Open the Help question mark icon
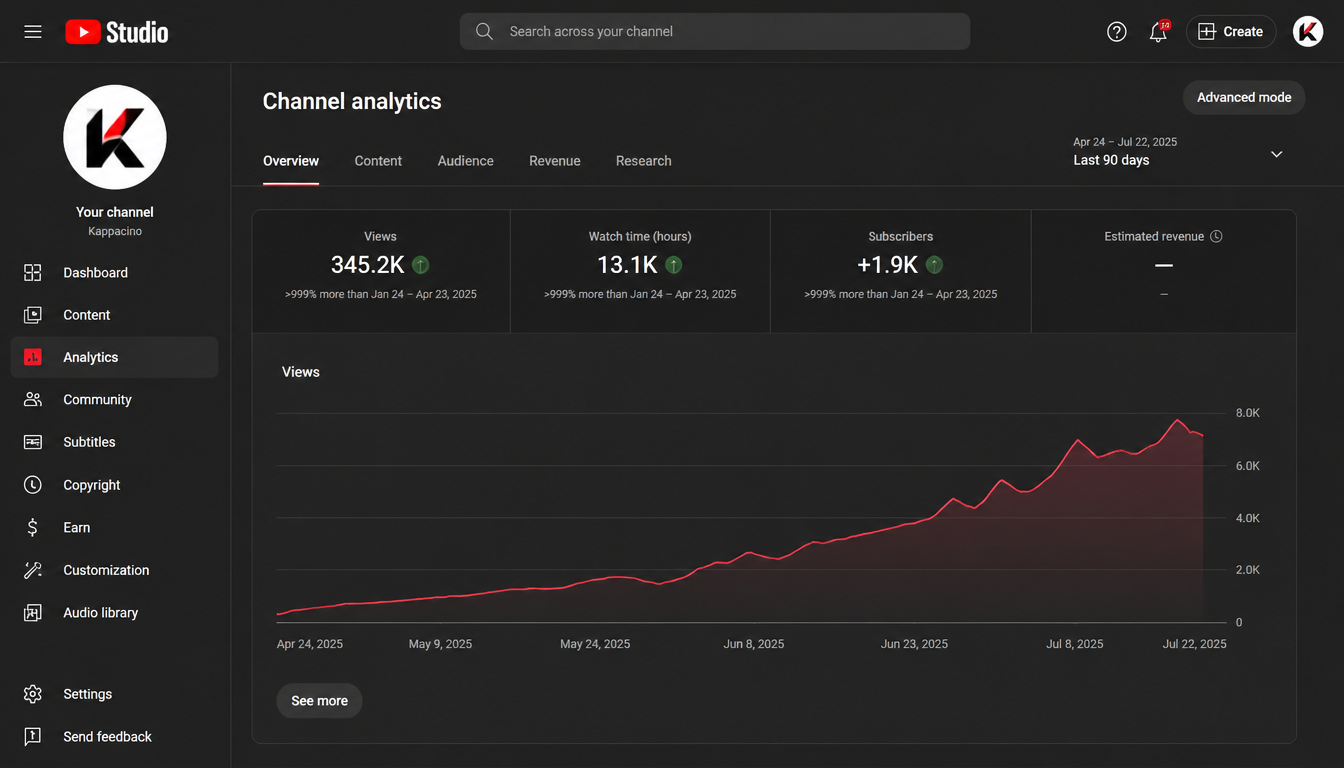 [x=1117, y=32]
